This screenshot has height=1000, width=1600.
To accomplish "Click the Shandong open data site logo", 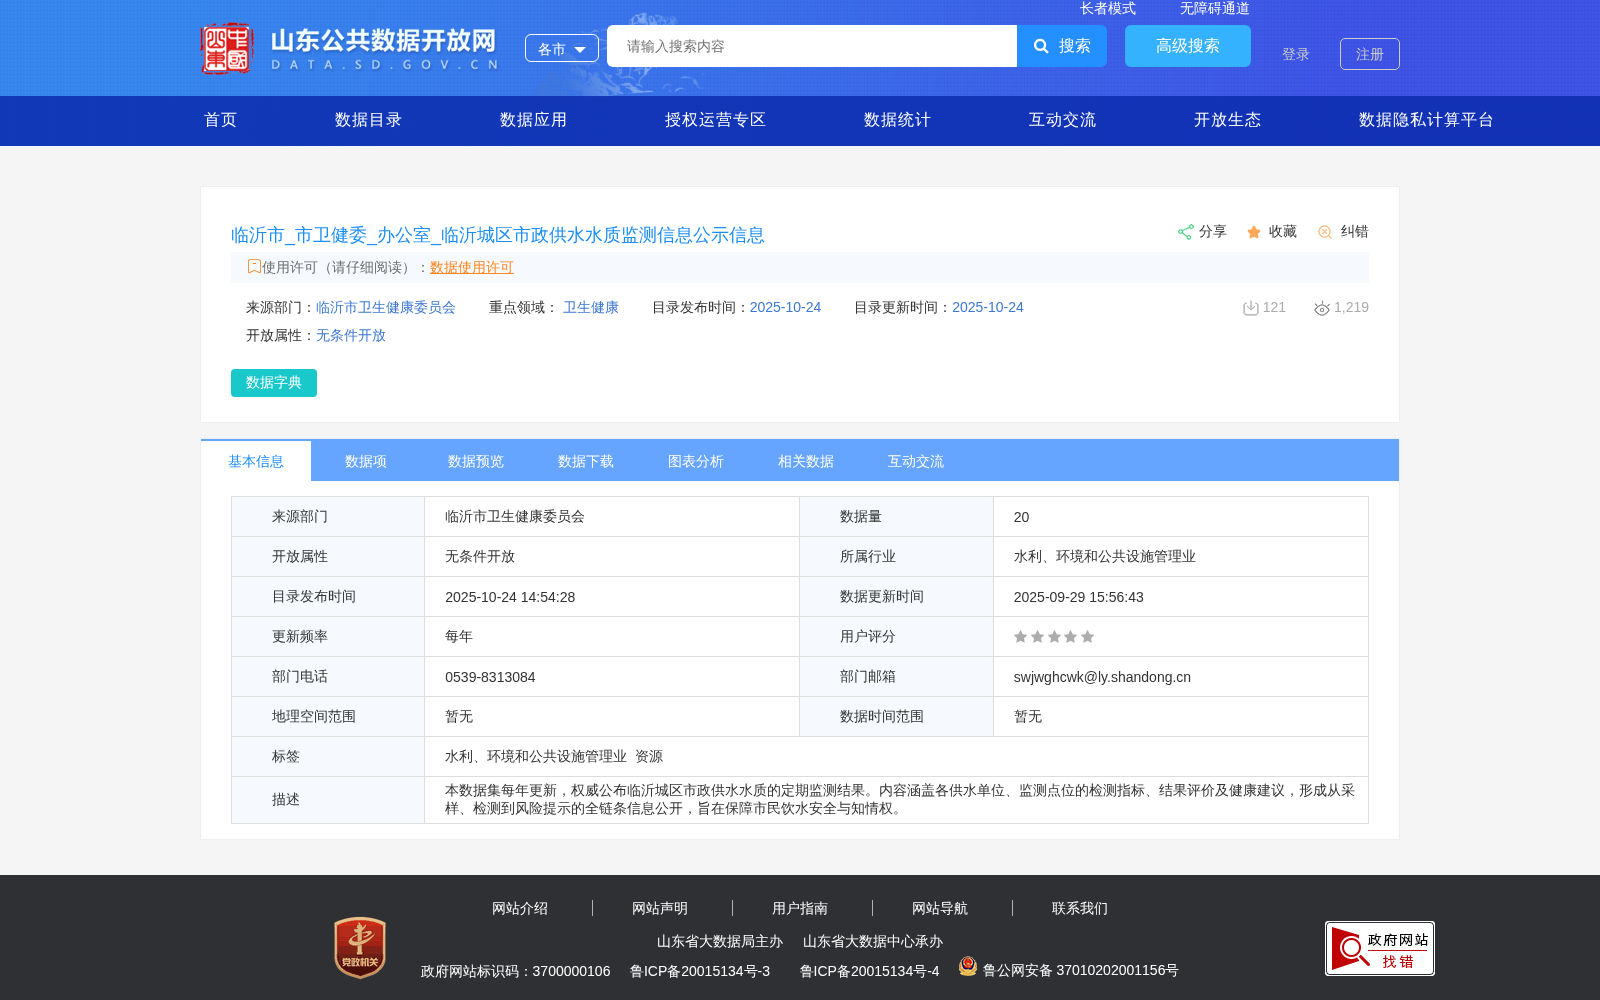I will click(x=349, y=48).
